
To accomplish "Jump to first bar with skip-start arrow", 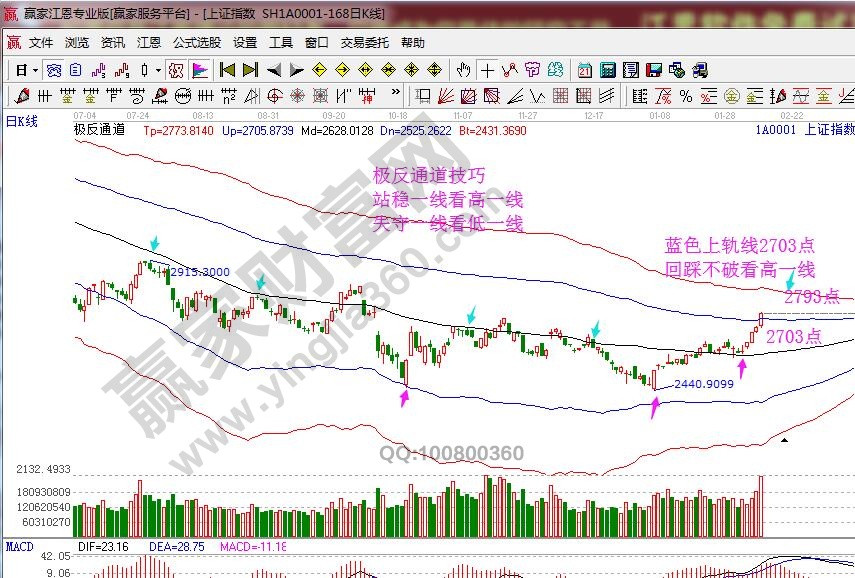I will coord(227,70).
